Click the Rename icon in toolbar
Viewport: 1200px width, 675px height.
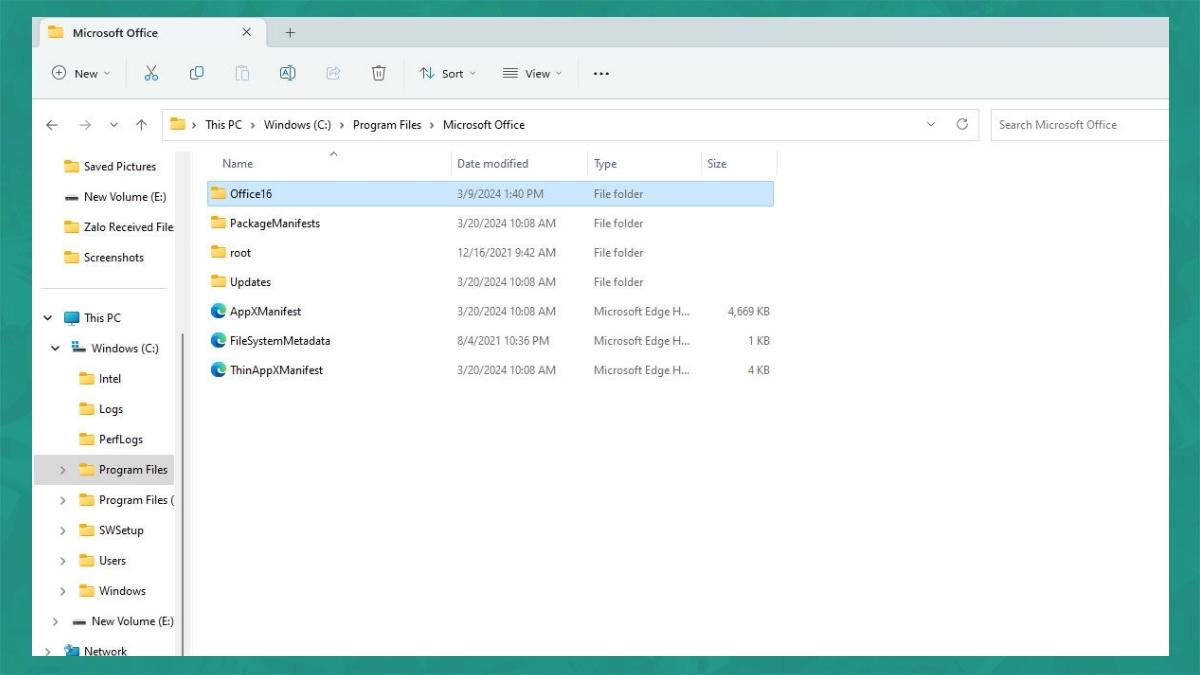287,73
